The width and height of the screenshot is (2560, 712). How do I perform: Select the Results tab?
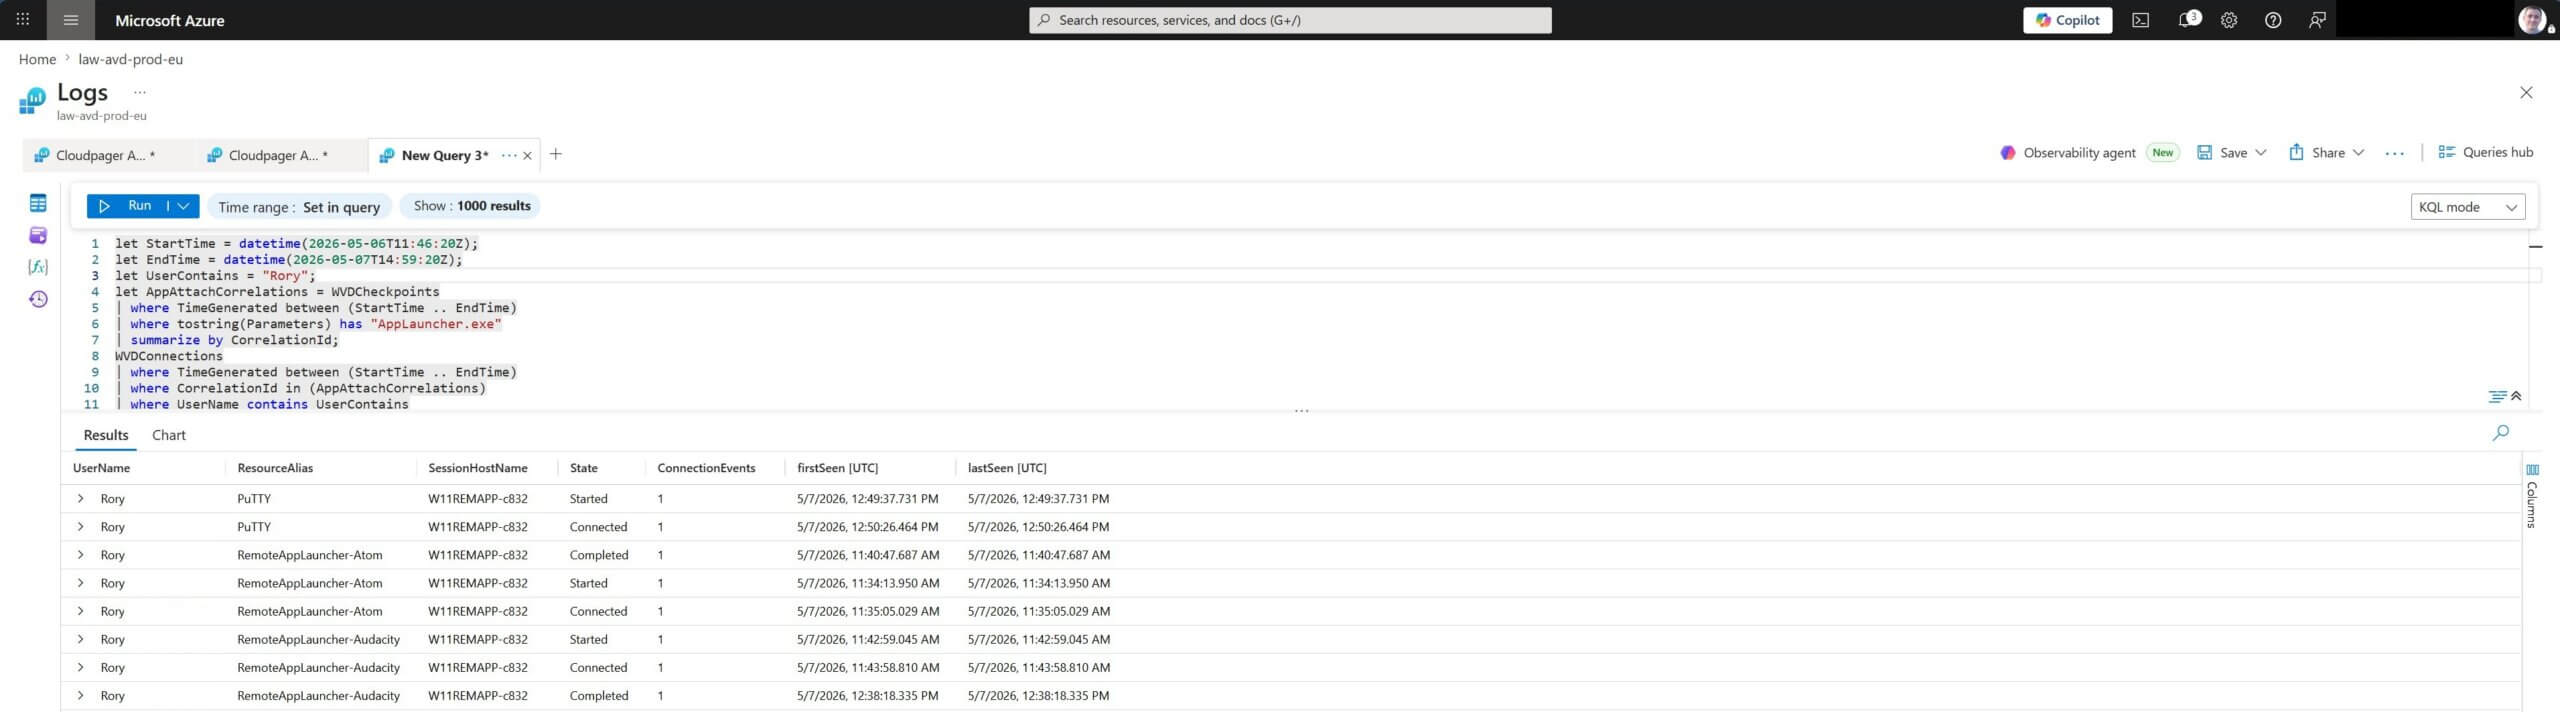[106, 435]
